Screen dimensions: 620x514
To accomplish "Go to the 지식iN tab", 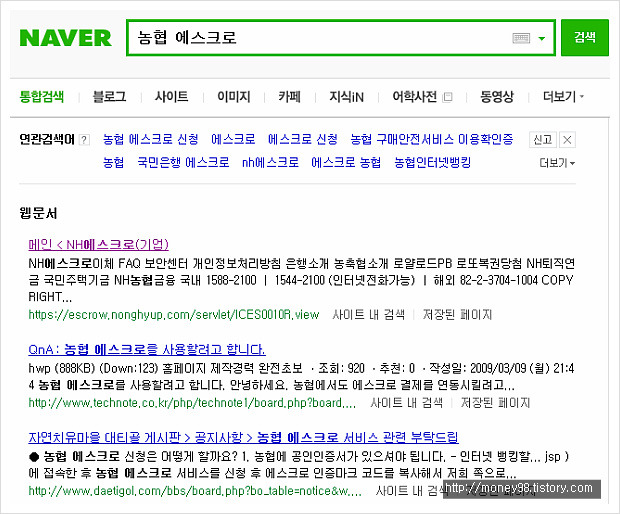I will pos(347,97).
